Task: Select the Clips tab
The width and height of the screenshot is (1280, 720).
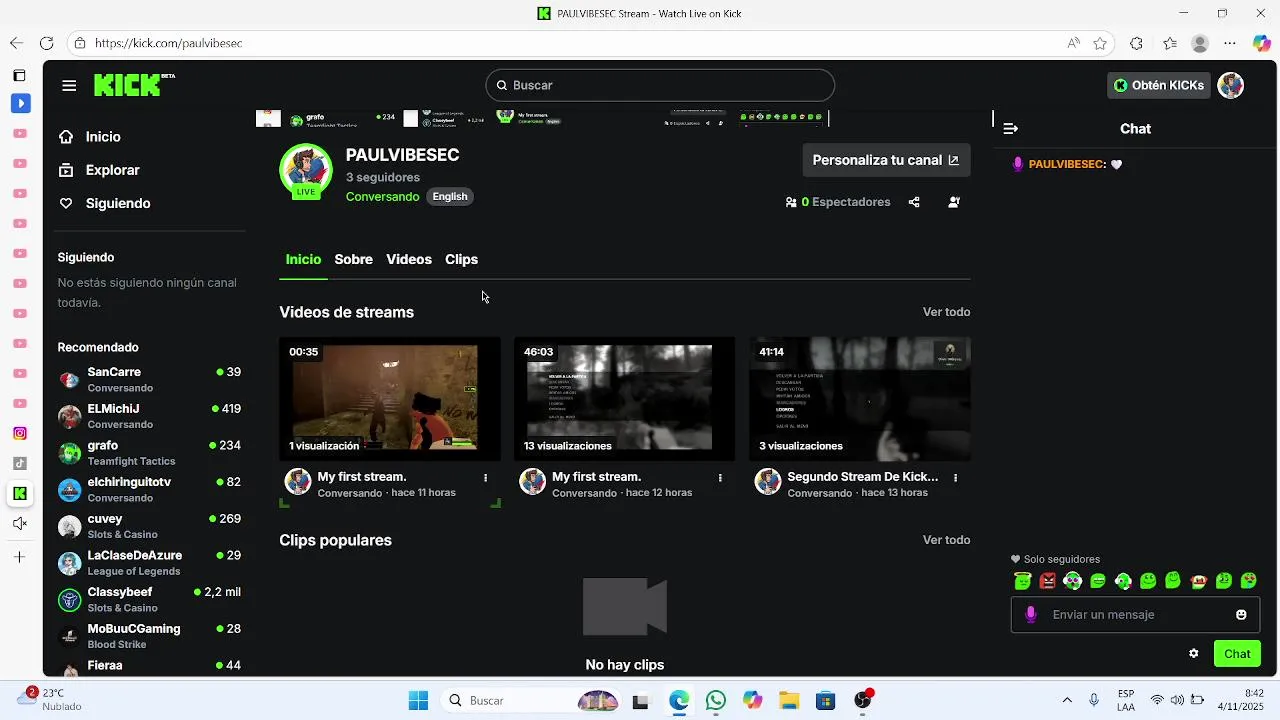Action: [x=461, y=259]
